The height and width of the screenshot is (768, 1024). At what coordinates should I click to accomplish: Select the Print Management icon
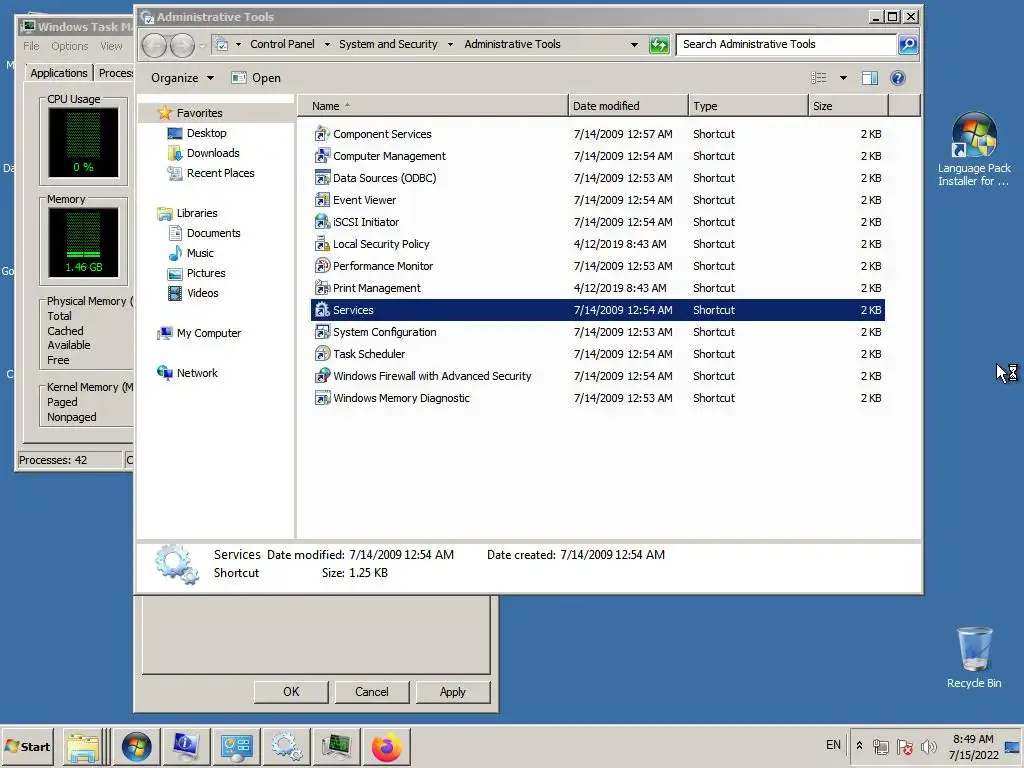[322, 288]
